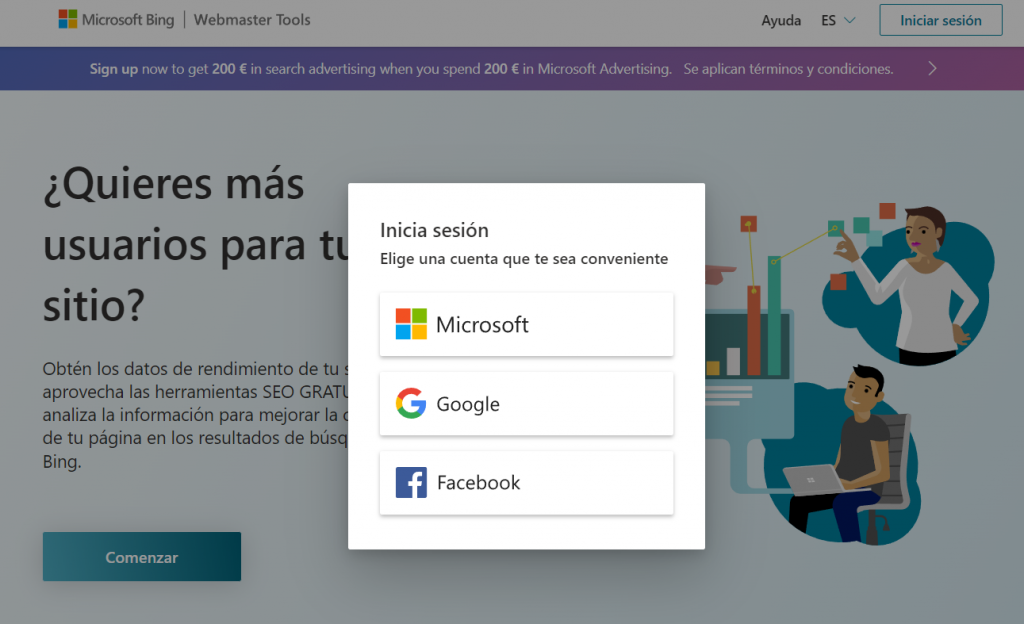Viewport: 1024px width, 624px height.
Task: Click the 'Elige una cuenta' subtitle text
Action: click(x=524, y=258)
